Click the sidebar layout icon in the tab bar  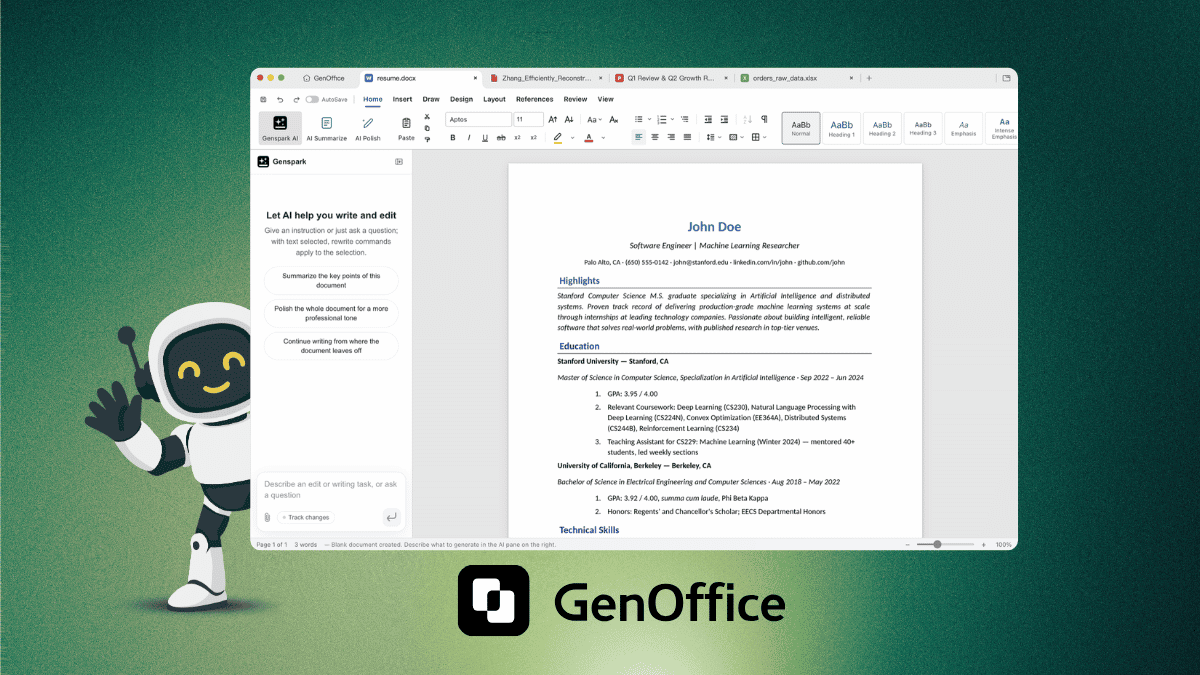pos(1005,78)
